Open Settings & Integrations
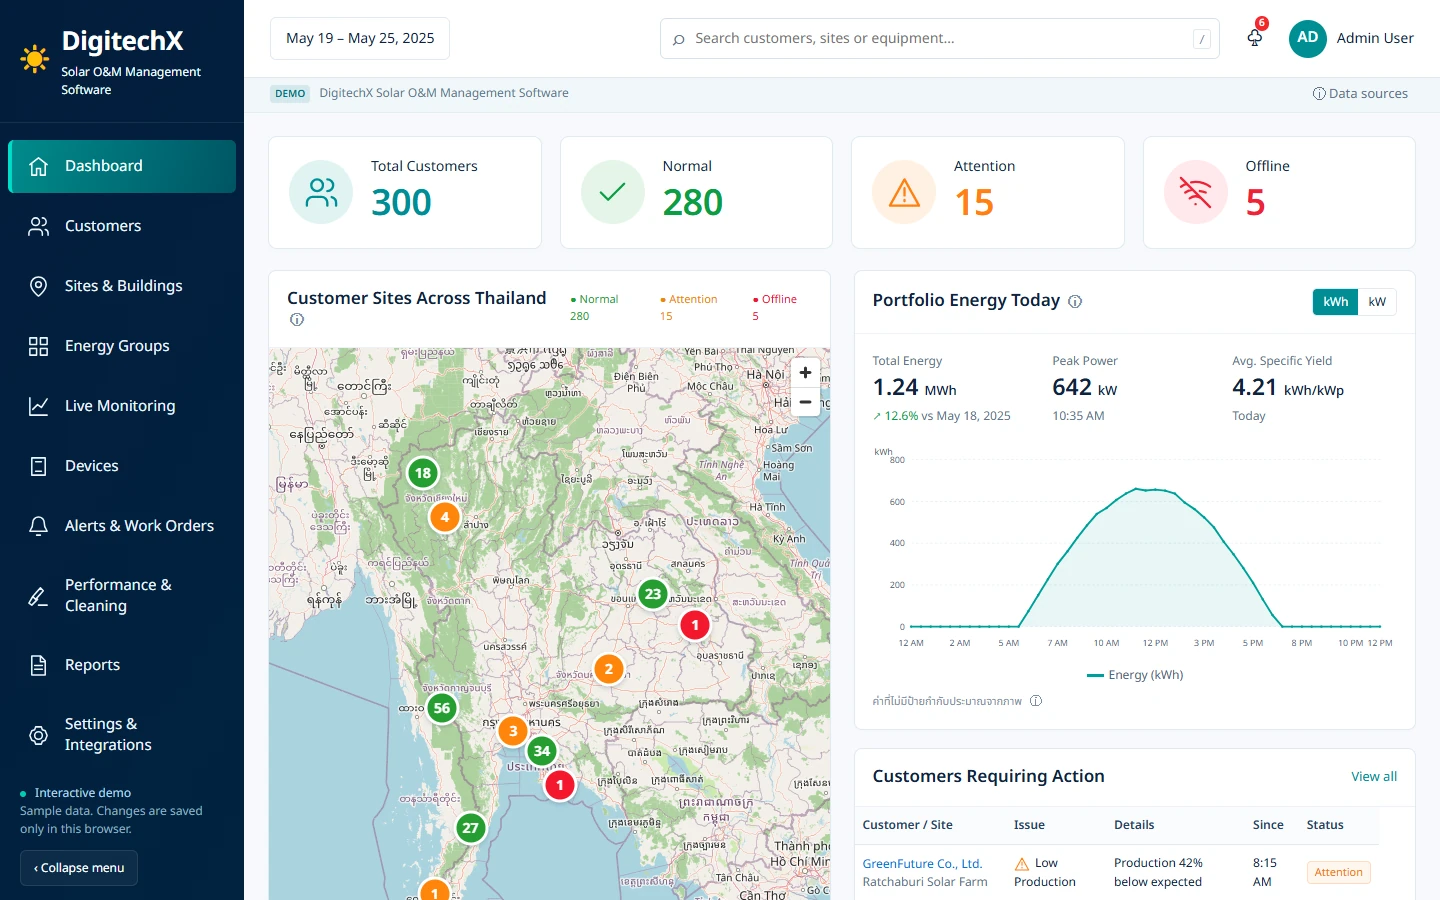Image resolution: width=1440 pixels, height=900 pixels. click(122, 734)
